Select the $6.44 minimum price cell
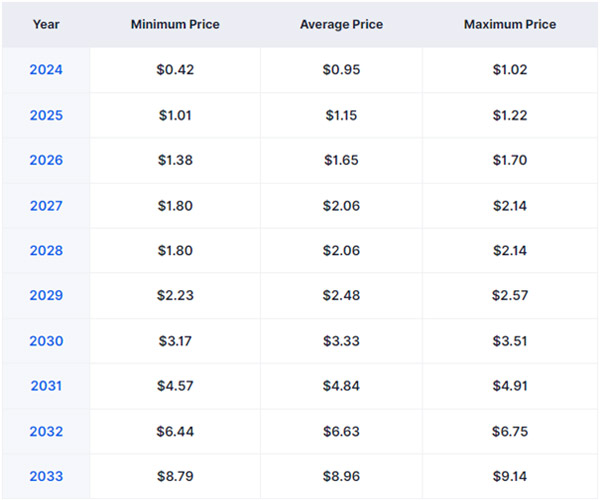 click(x=175, y=432)
